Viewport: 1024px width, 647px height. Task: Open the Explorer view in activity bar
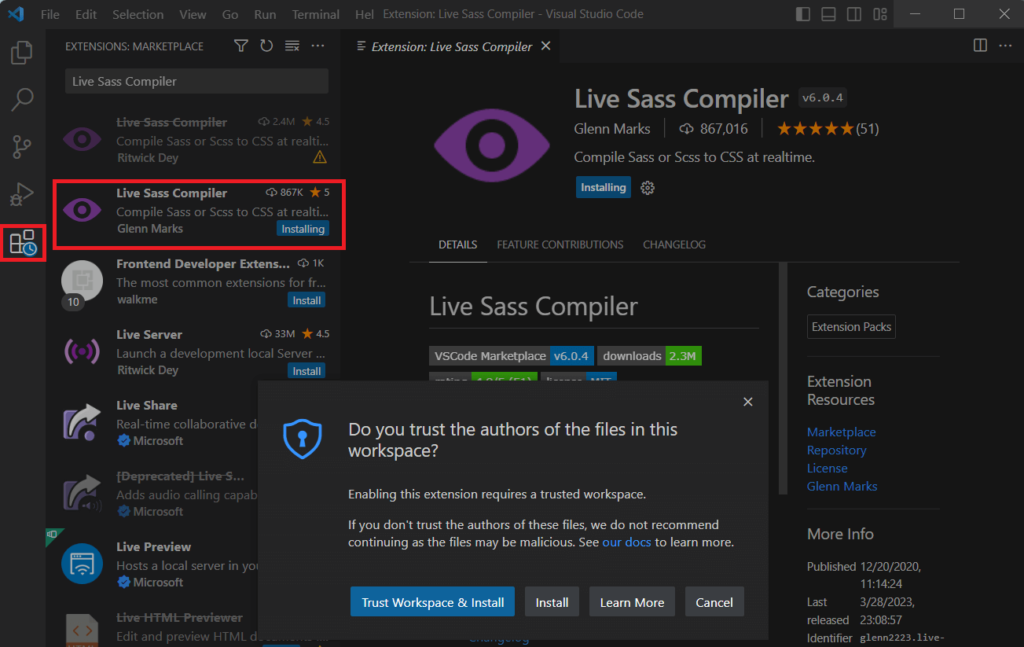[x=22, y=52]
